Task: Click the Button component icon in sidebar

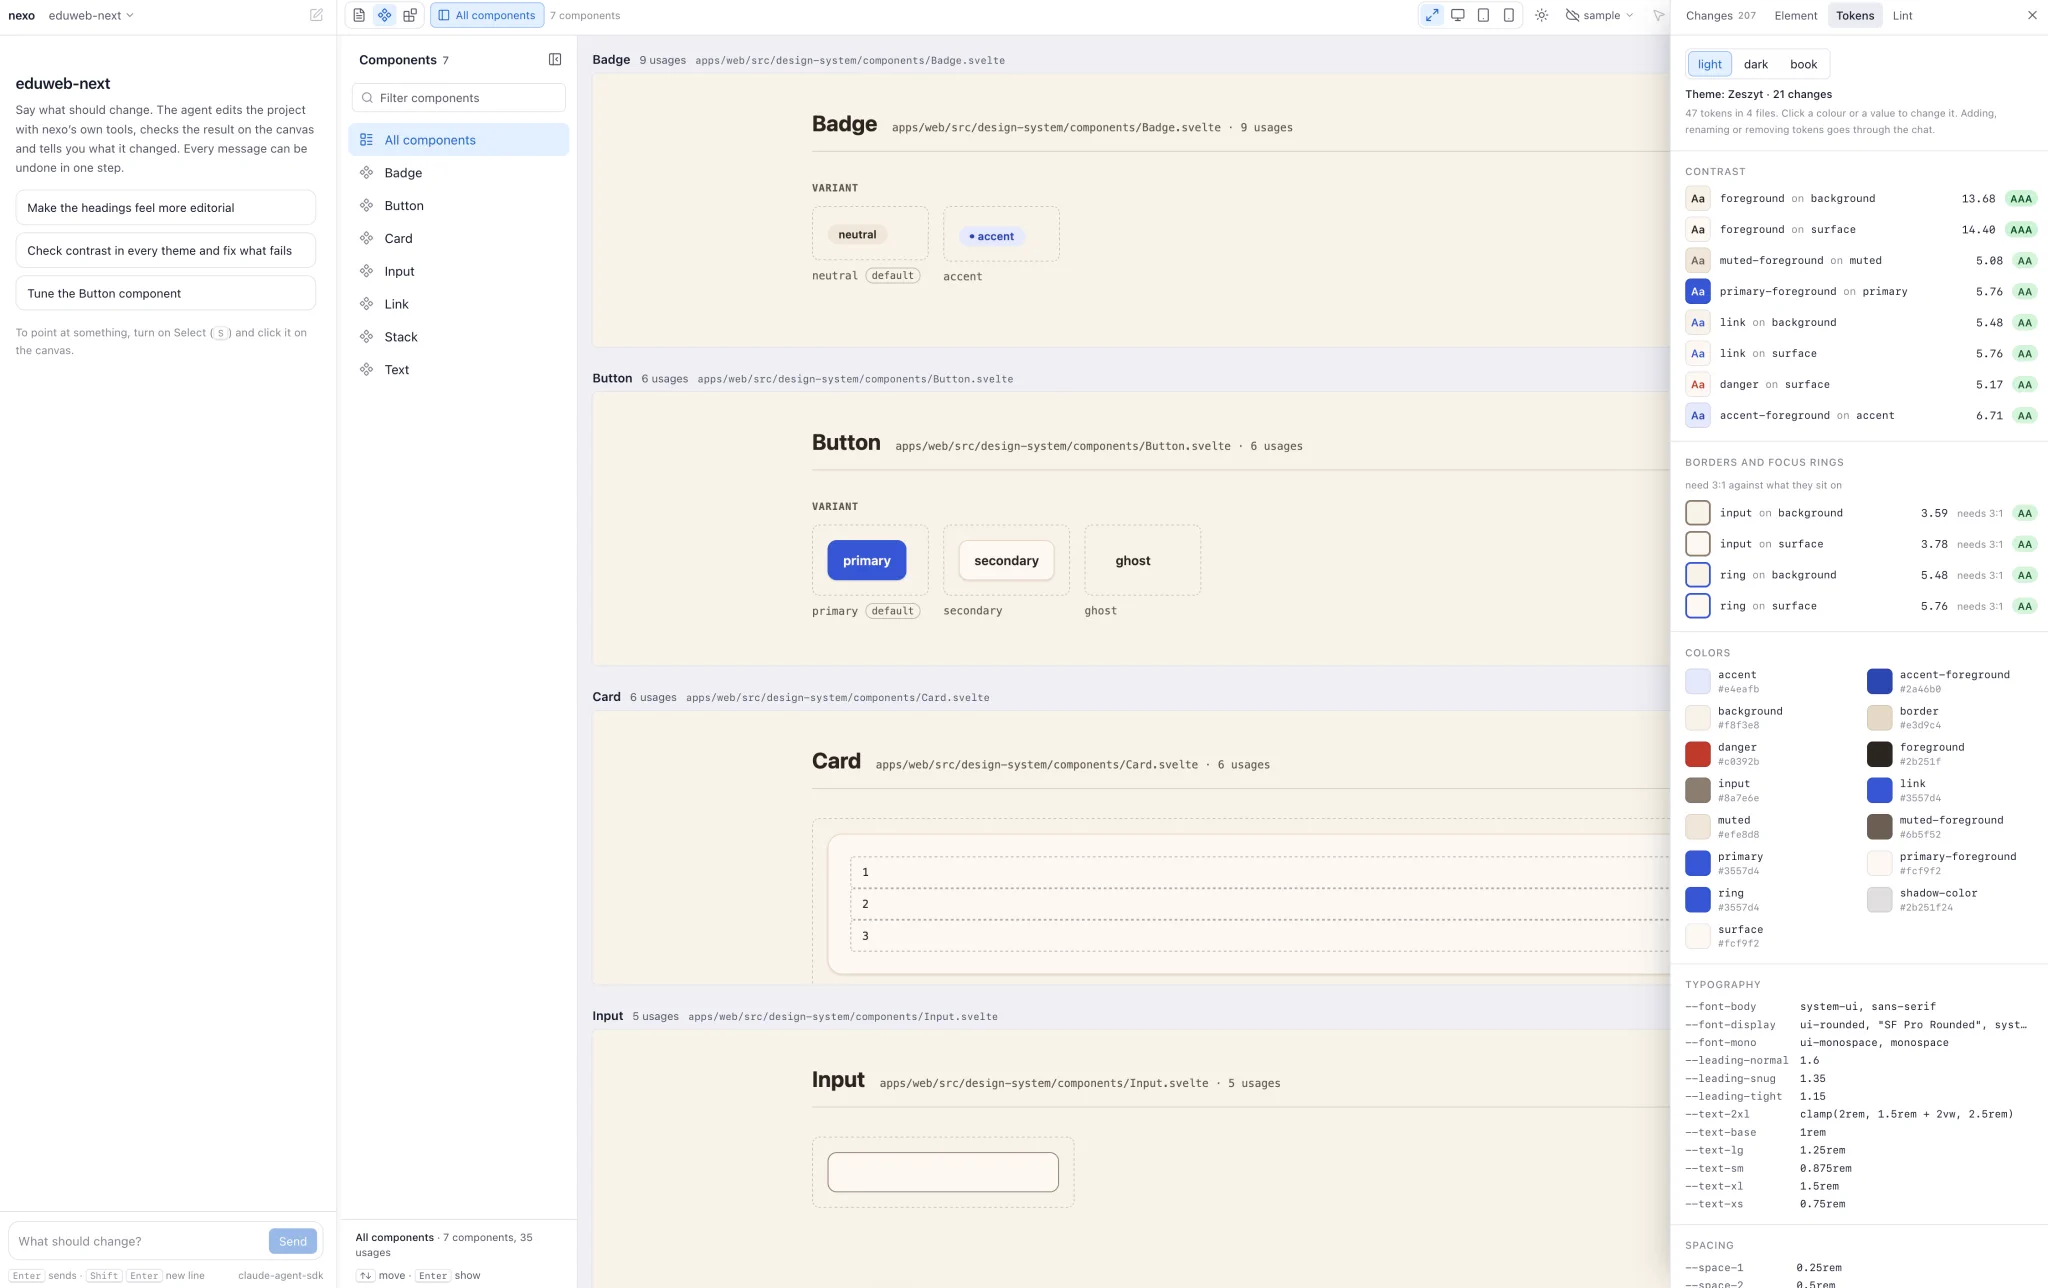Action: point(367,206)
